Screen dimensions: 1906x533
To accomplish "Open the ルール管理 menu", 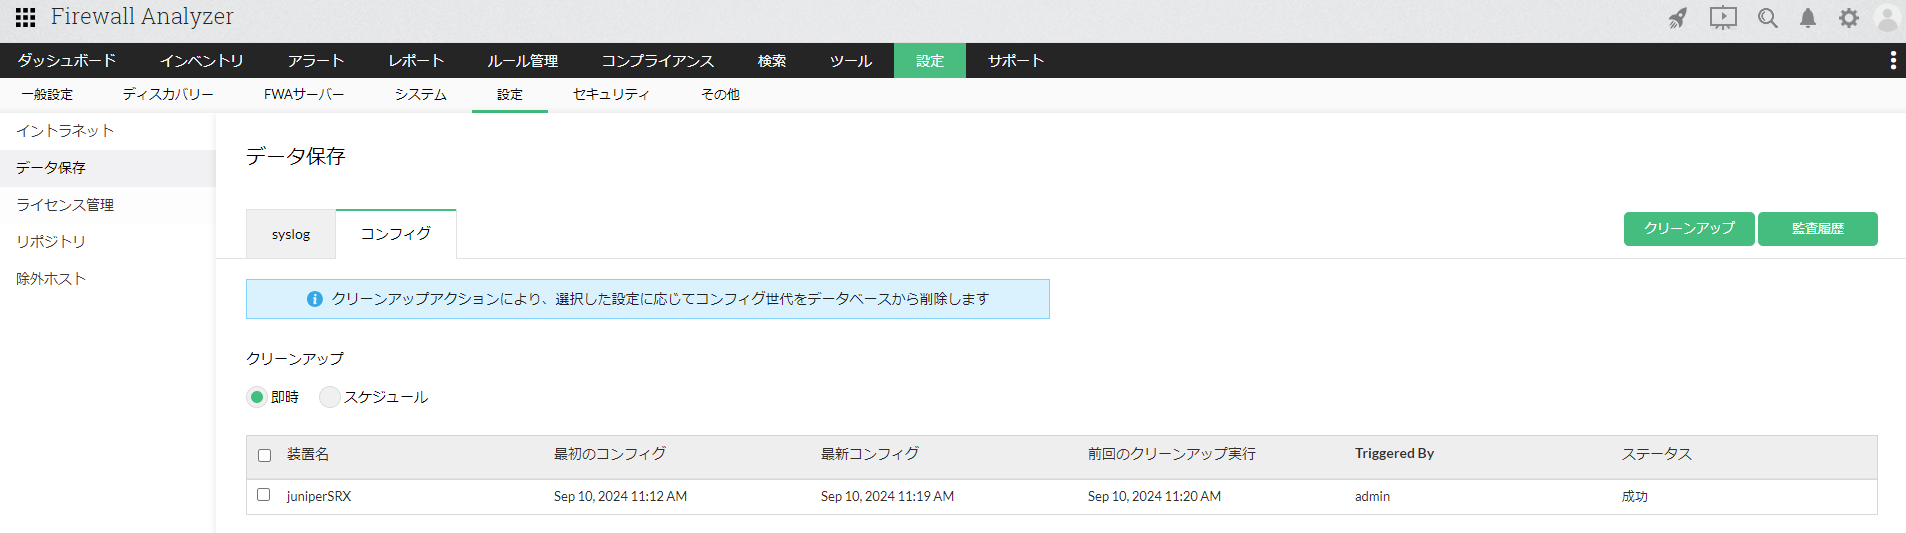I will coord(523,61).
